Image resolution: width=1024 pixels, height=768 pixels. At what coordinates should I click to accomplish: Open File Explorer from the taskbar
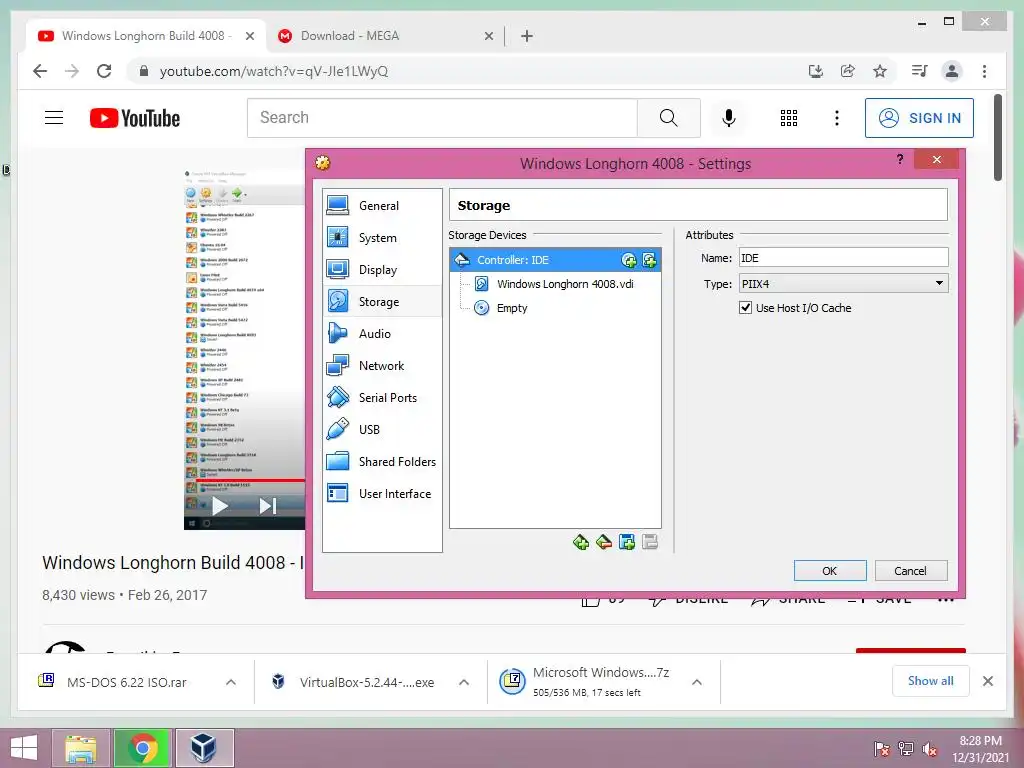[82, 748]
